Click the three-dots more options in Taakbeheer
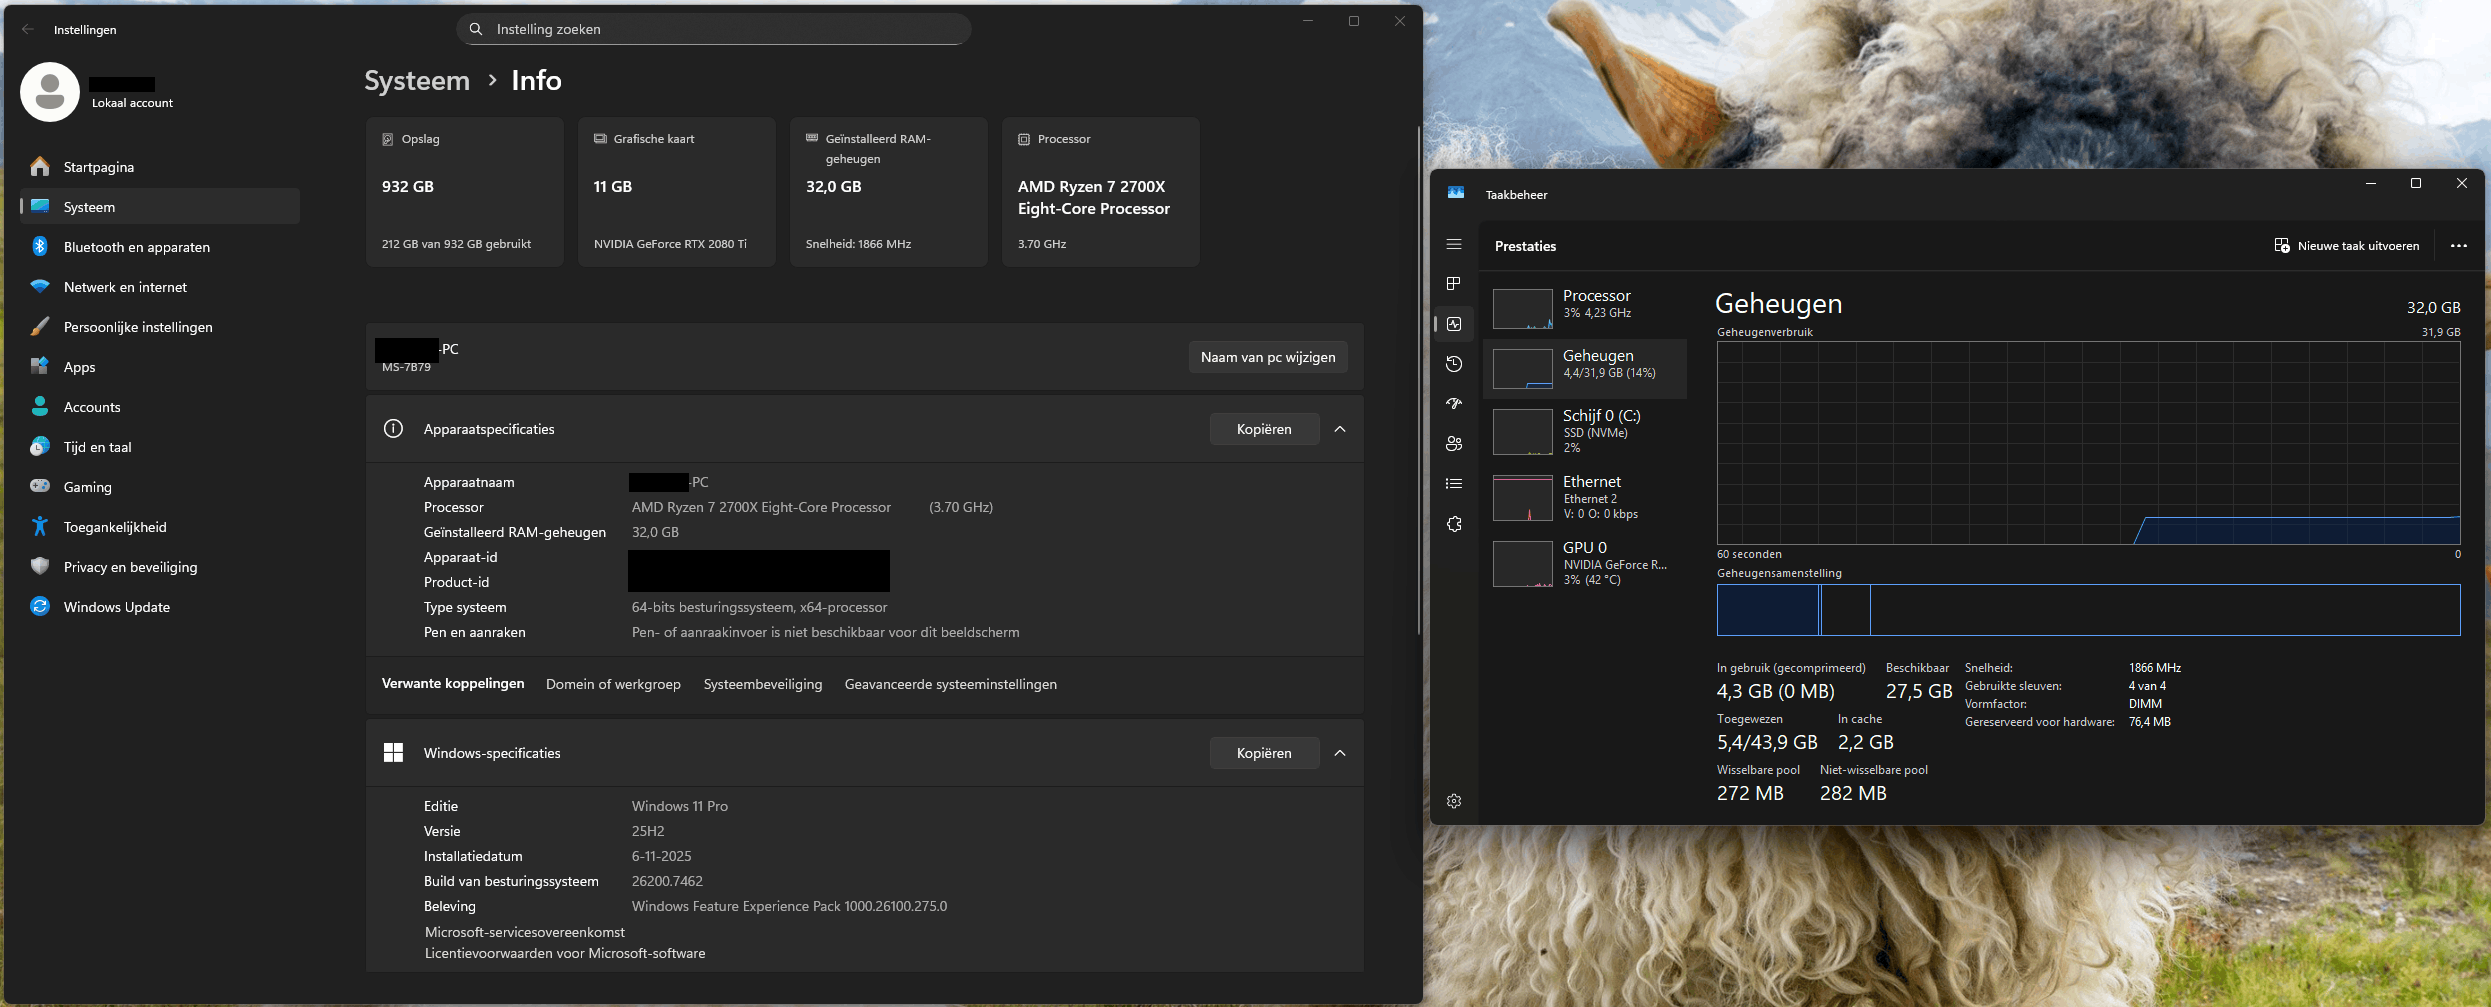 (2459, 246)
